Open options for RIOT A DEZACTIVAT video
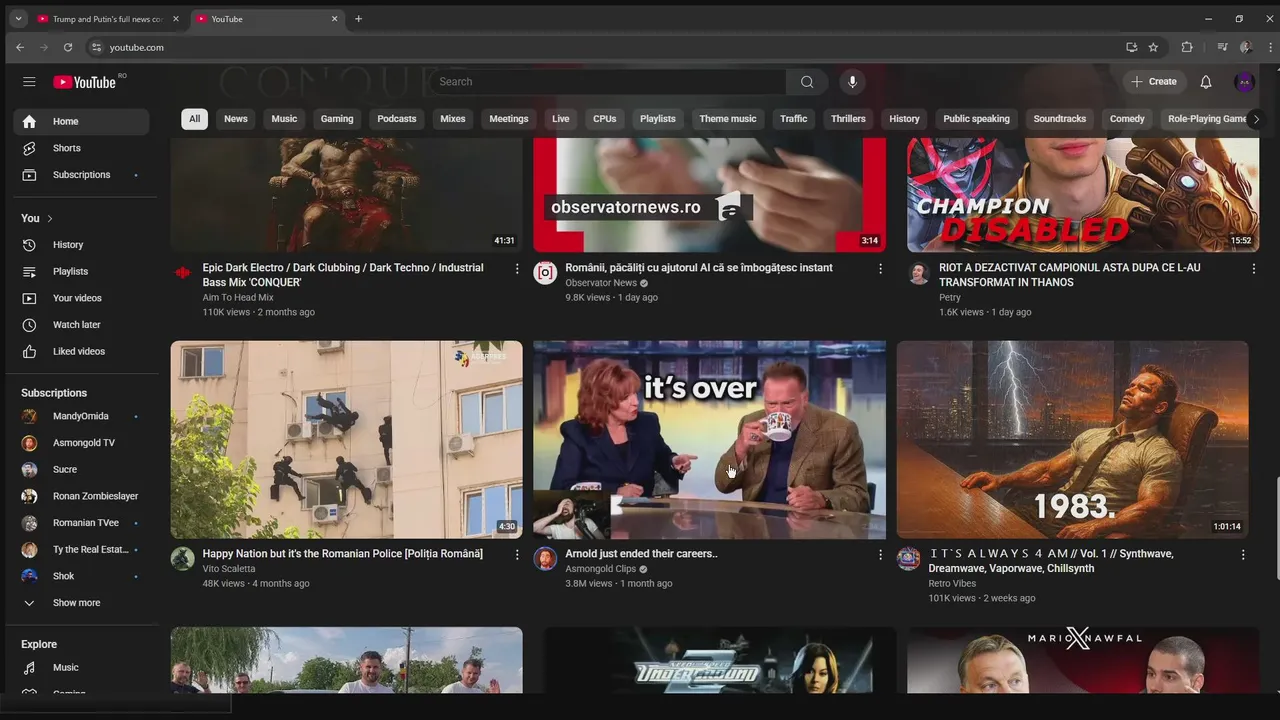Screen dimensions: 1280x720 click(x=1253, y=269)
